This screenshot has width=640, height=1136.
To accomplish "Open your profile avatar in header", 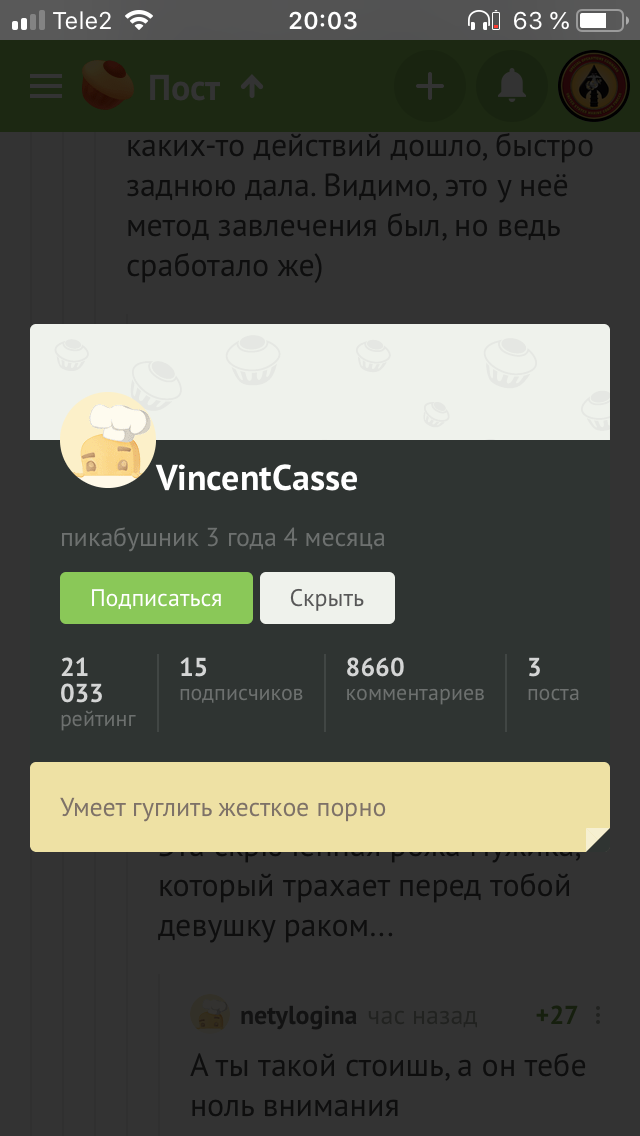I will tap(594, 87).
